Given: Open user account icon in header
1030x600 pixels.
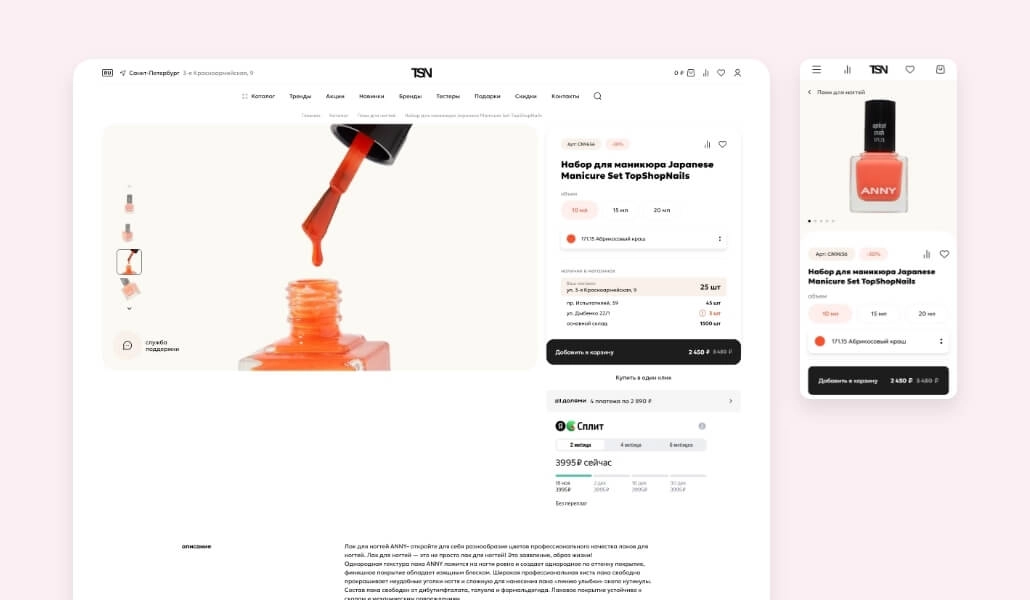Looking at the screenshot, I should (x=737, y=73).
